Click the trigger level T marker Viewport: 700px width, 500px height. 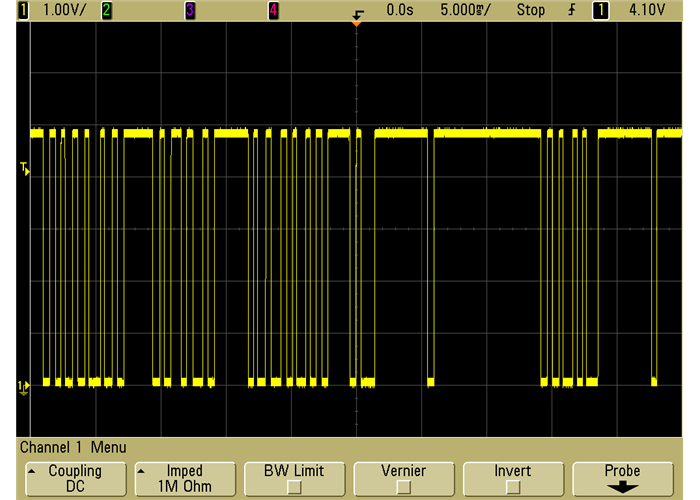[x=25, y=171]
